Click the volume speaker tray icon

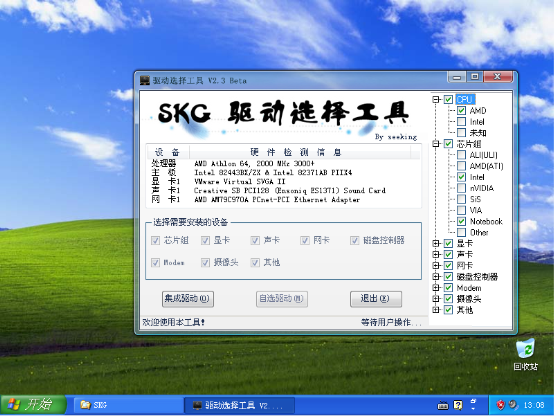coord(513,405)
